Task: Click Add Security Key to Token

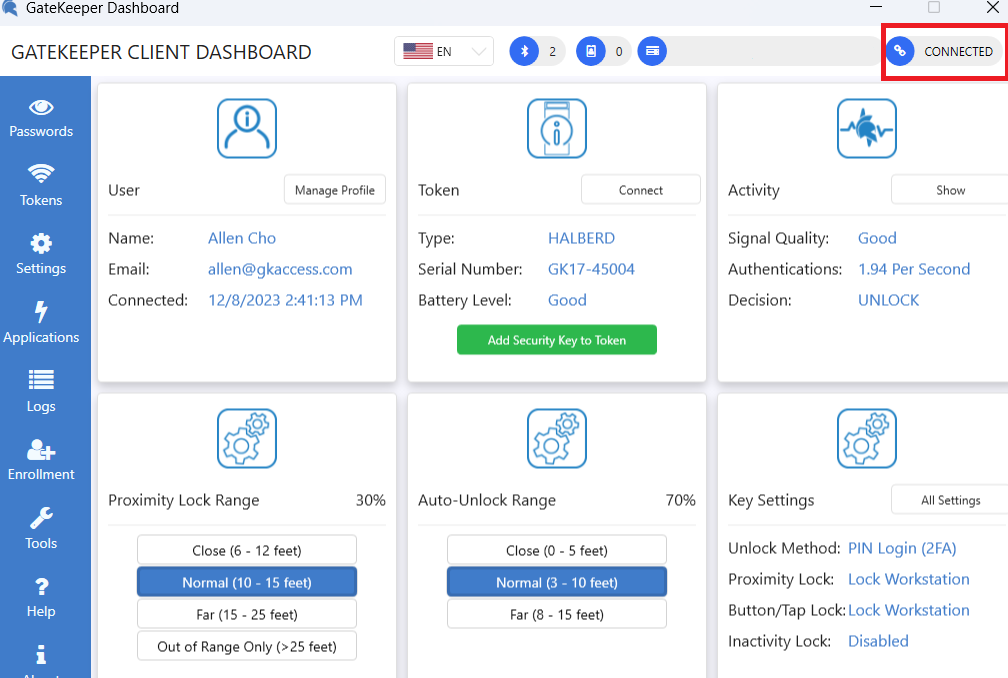Action: point(556,339)
